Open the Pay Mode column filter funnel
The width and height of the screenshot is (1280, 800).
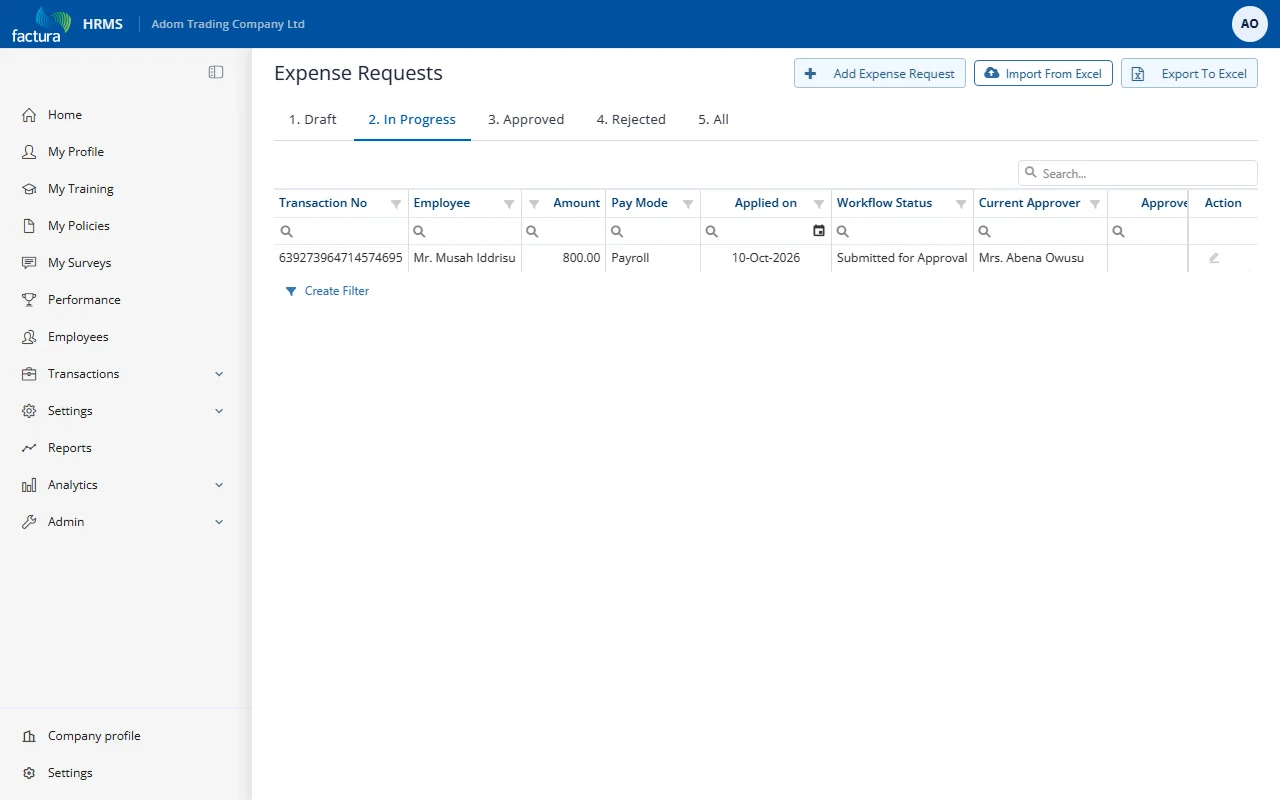(688, 204)
